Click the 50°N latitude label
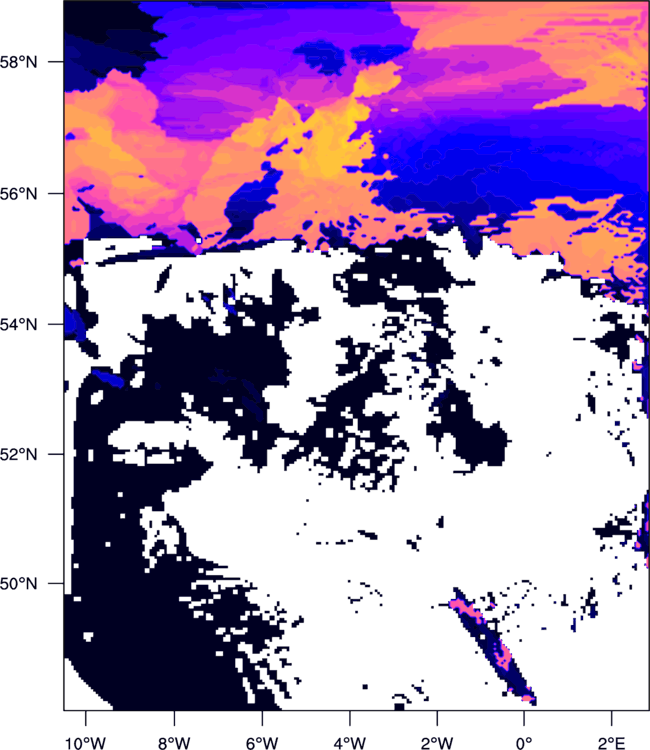Viewport: 650px width, 750px height. pyautogui.click(x=18, y=584)
